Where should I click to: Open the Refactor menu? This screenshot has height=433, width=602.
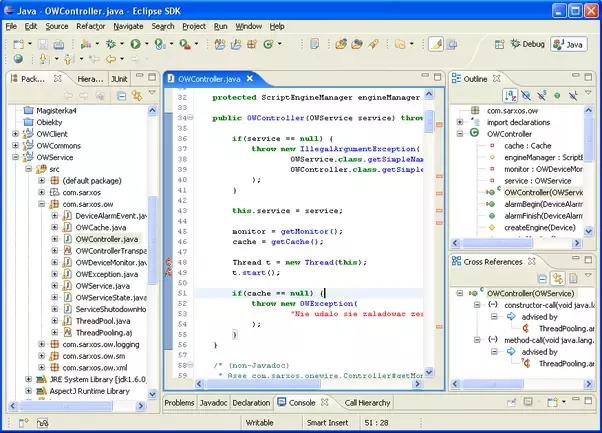click(90, 25)
